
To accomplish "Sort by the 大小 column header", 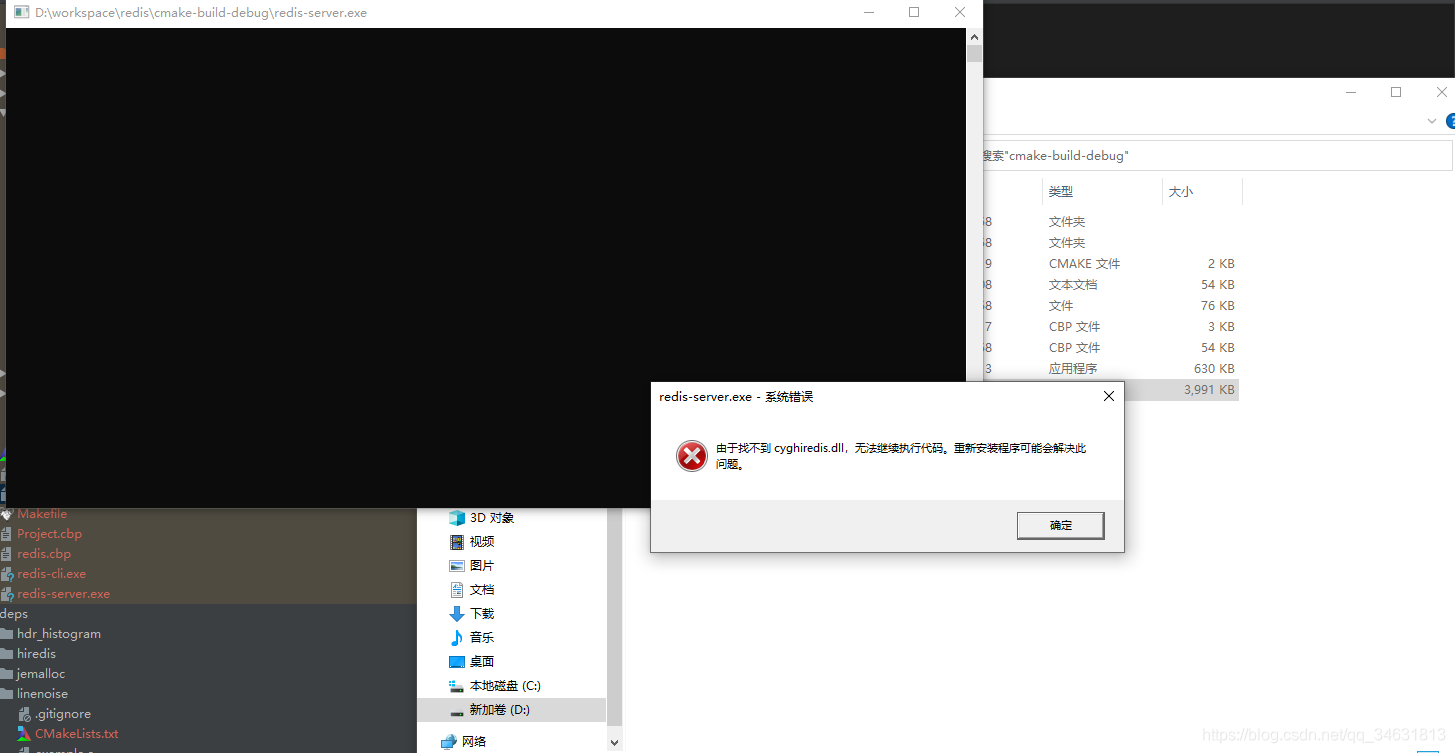I will point(1181,192).
